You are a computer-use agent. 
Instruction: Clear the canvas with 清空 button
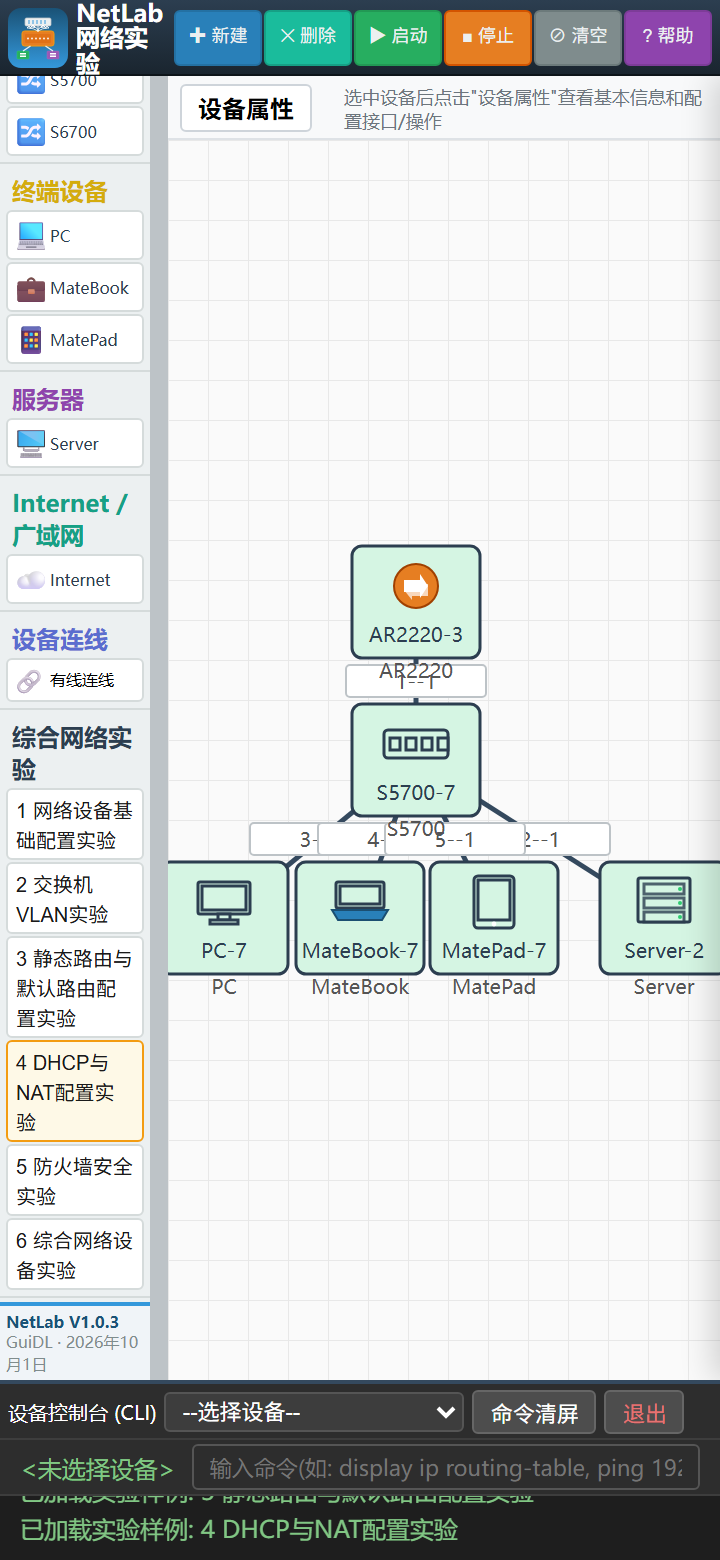(578, 37)
